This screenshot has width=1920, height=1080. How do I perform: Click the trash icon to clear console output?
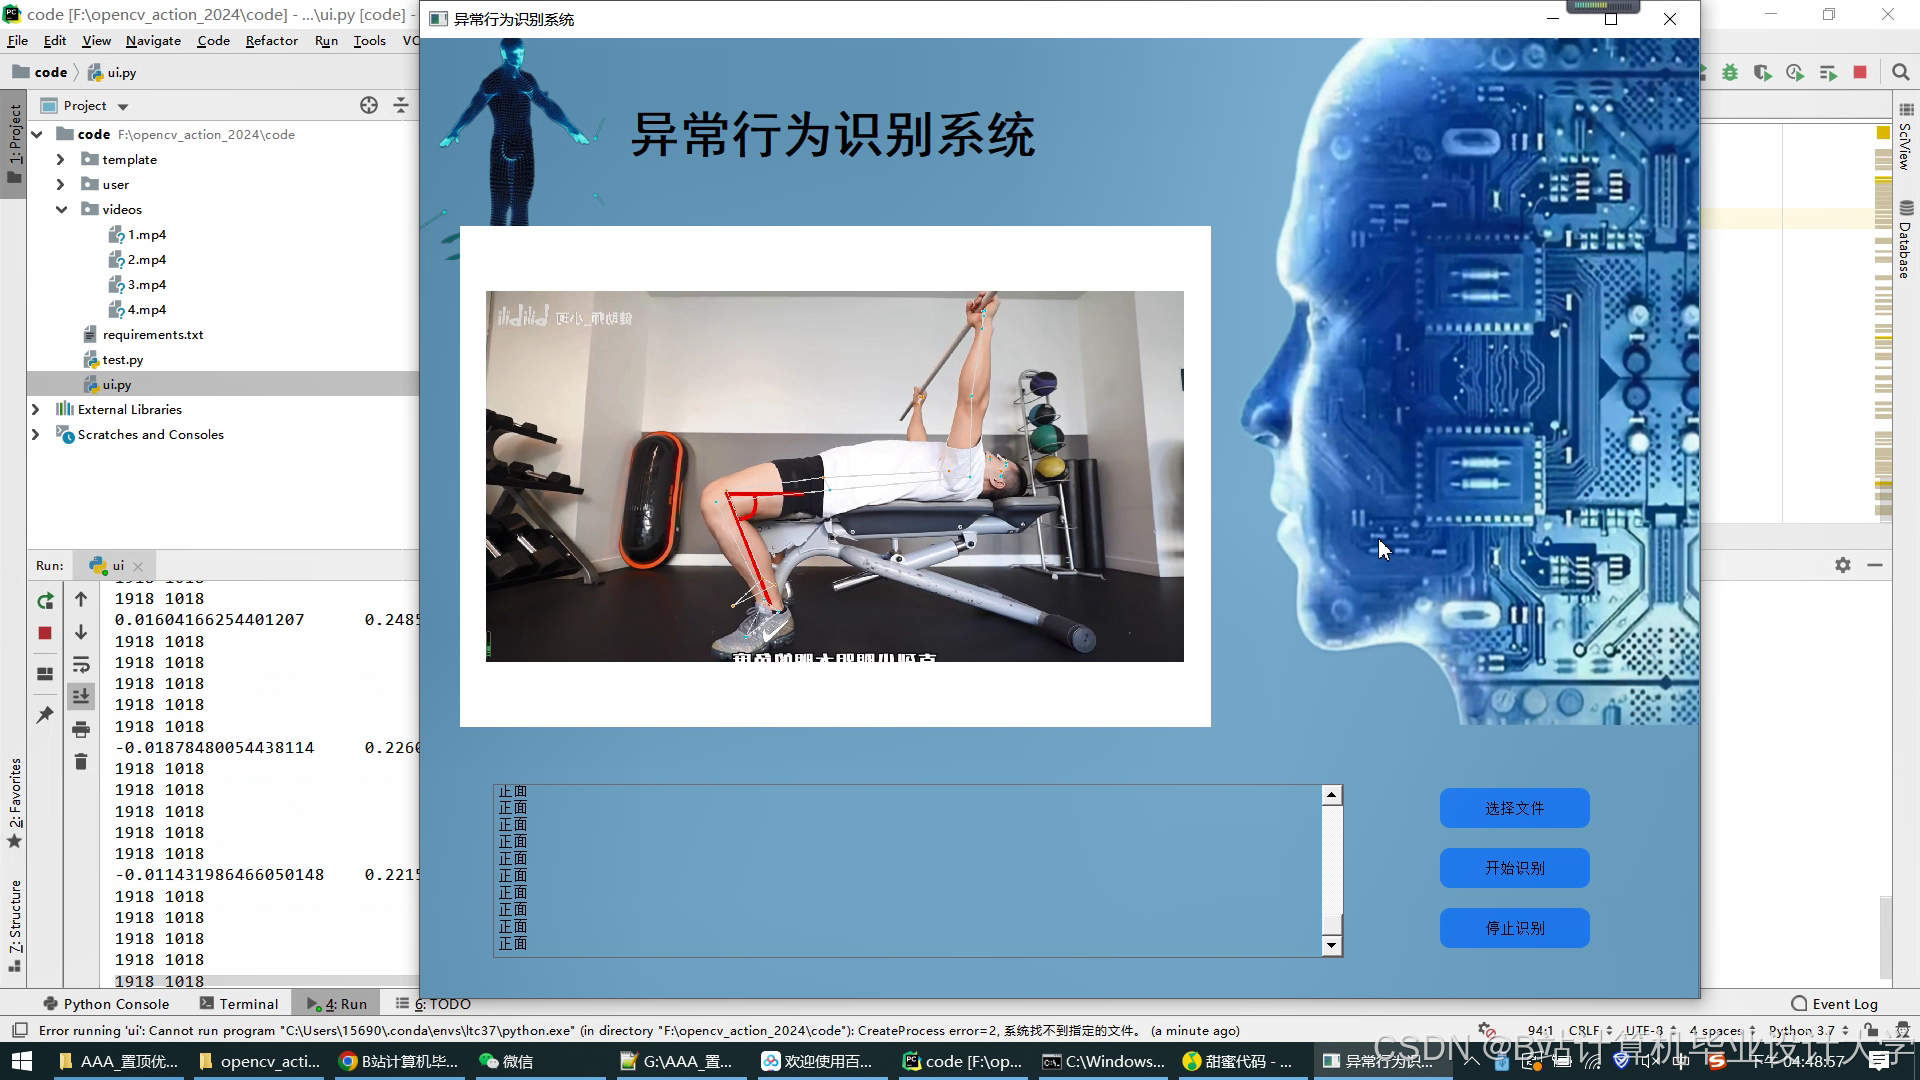81,762
